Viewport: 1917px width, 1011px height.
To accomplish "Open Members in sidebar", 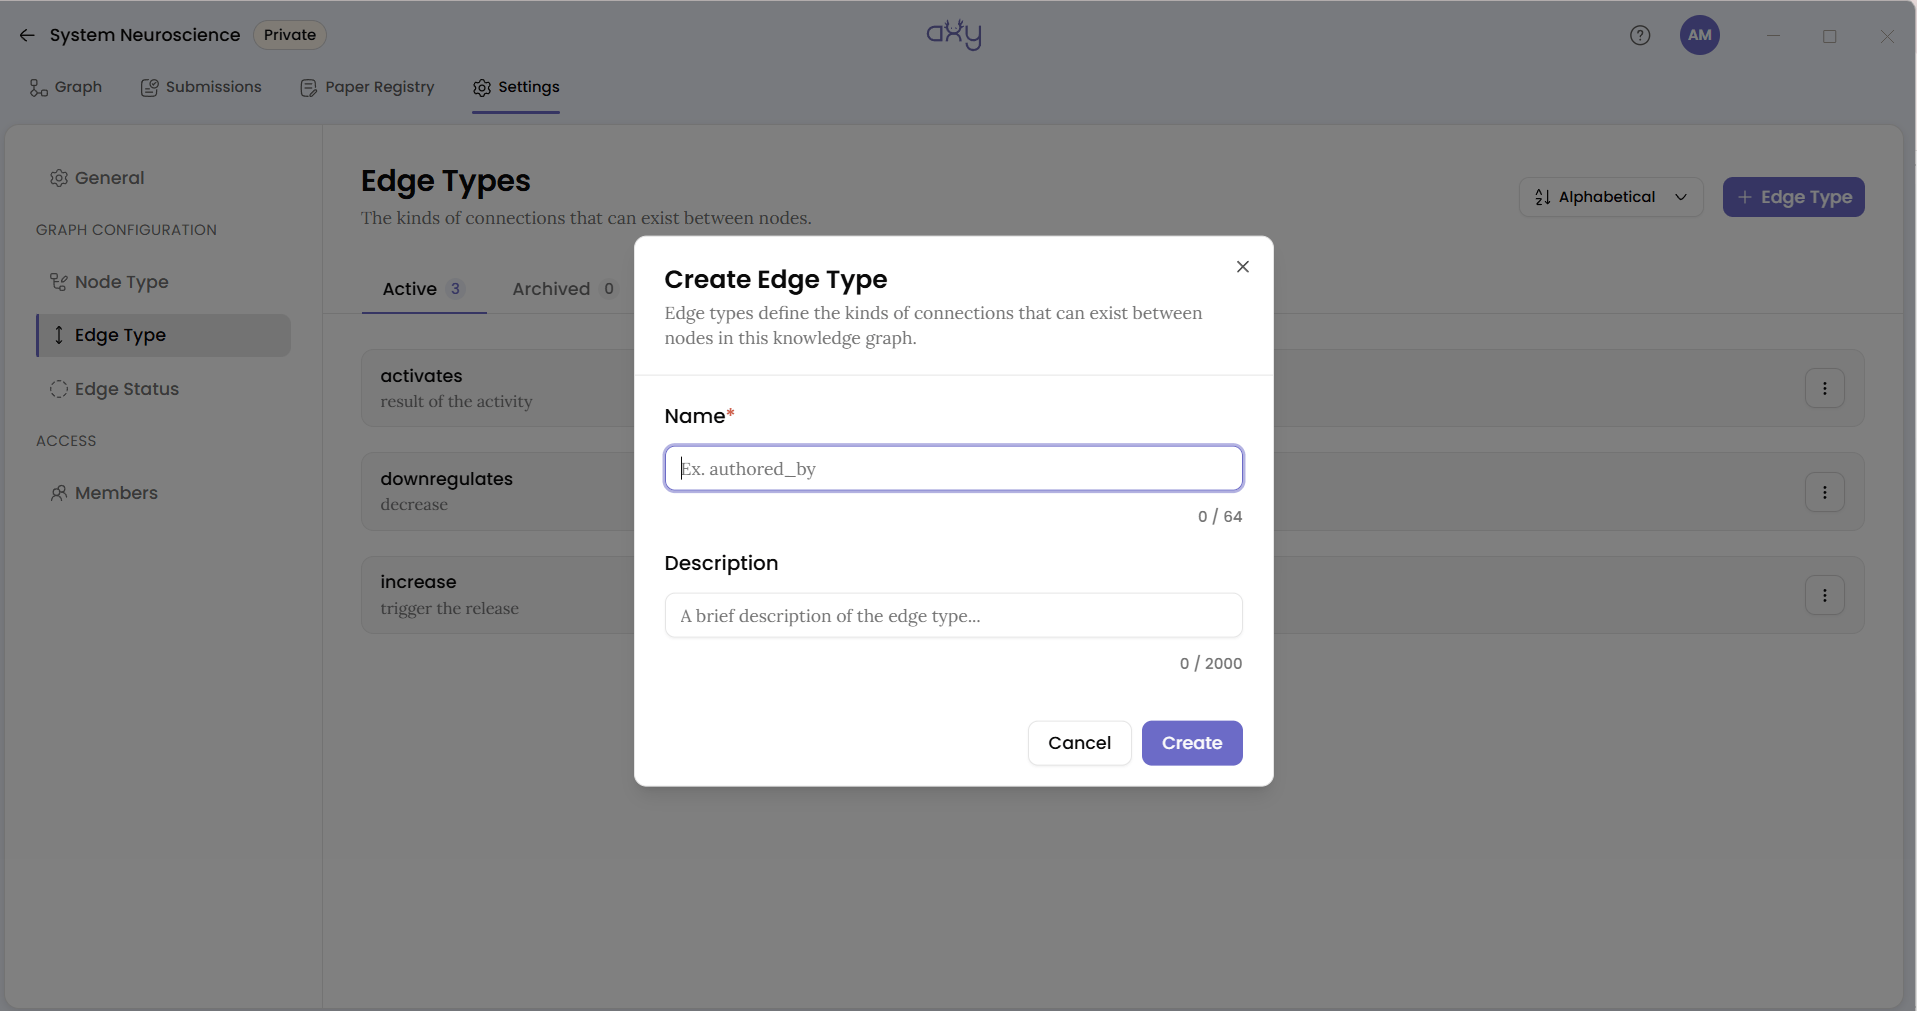I will [x=104, y=493].
